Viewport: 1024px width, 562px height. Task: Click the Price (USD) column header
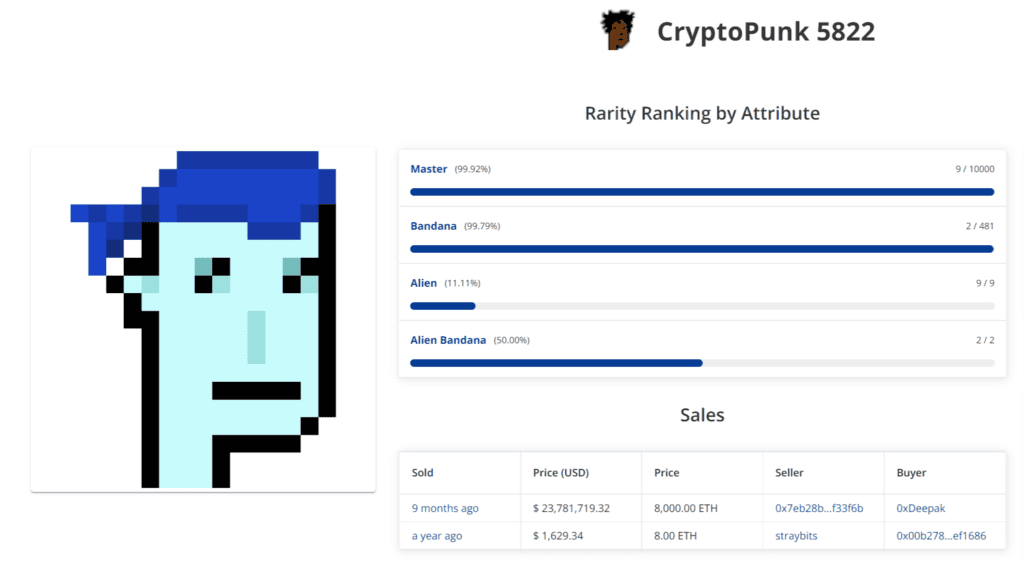(560, 473)
